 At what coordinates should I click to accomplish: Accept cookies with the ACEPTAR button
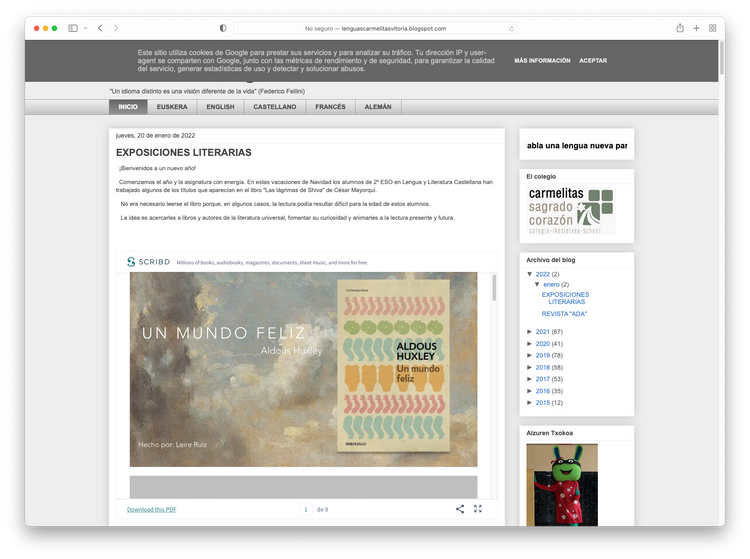click(593, 61)
